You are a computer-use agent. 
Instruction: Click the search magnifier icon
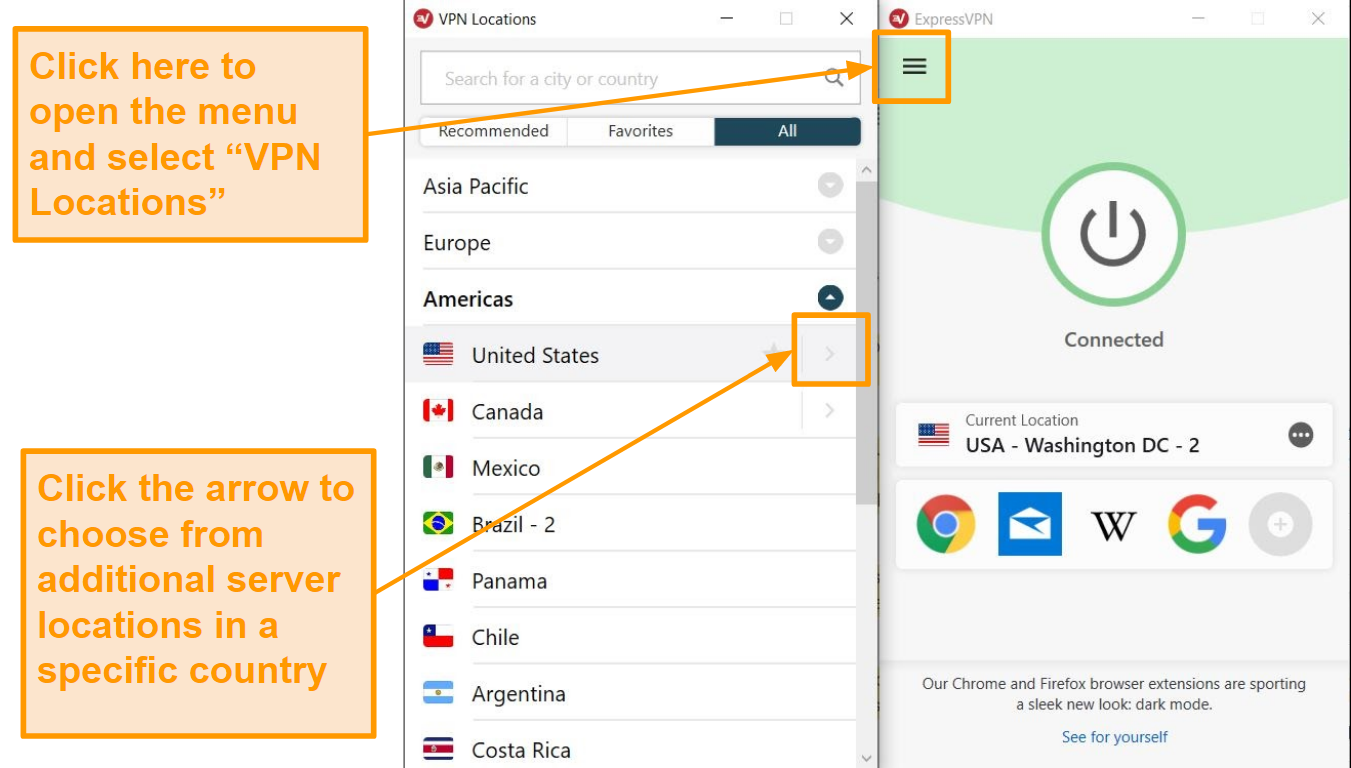834,78
